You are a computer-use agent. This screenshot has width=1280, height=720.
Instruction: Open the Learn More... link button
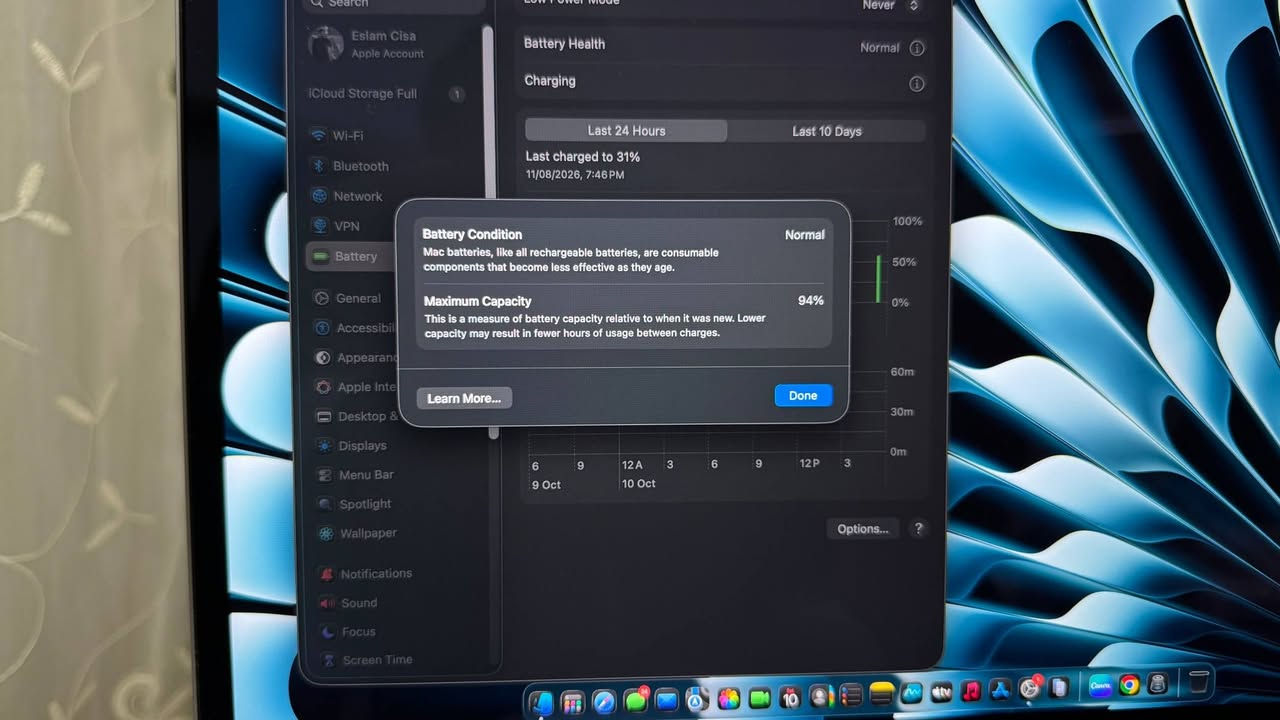point(464,398)
